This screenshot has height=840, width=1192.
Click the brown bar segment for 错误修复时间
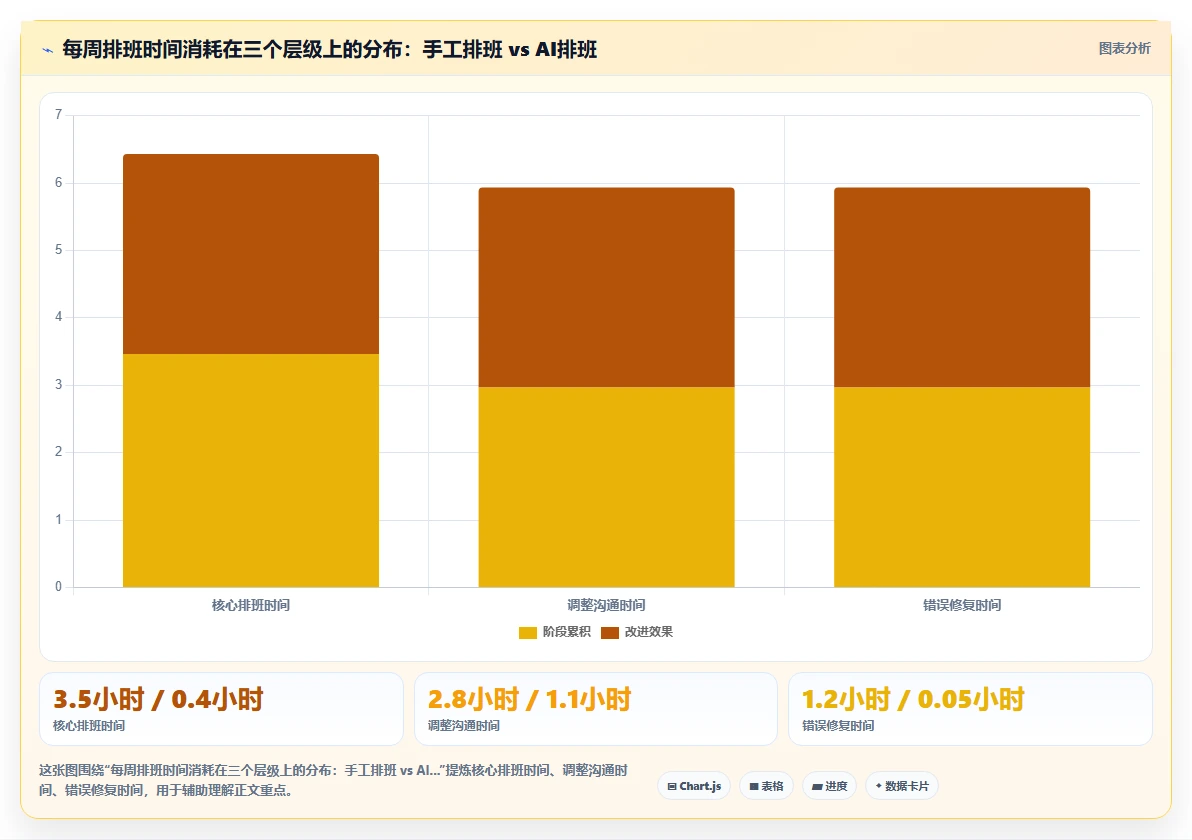[962, 287]
